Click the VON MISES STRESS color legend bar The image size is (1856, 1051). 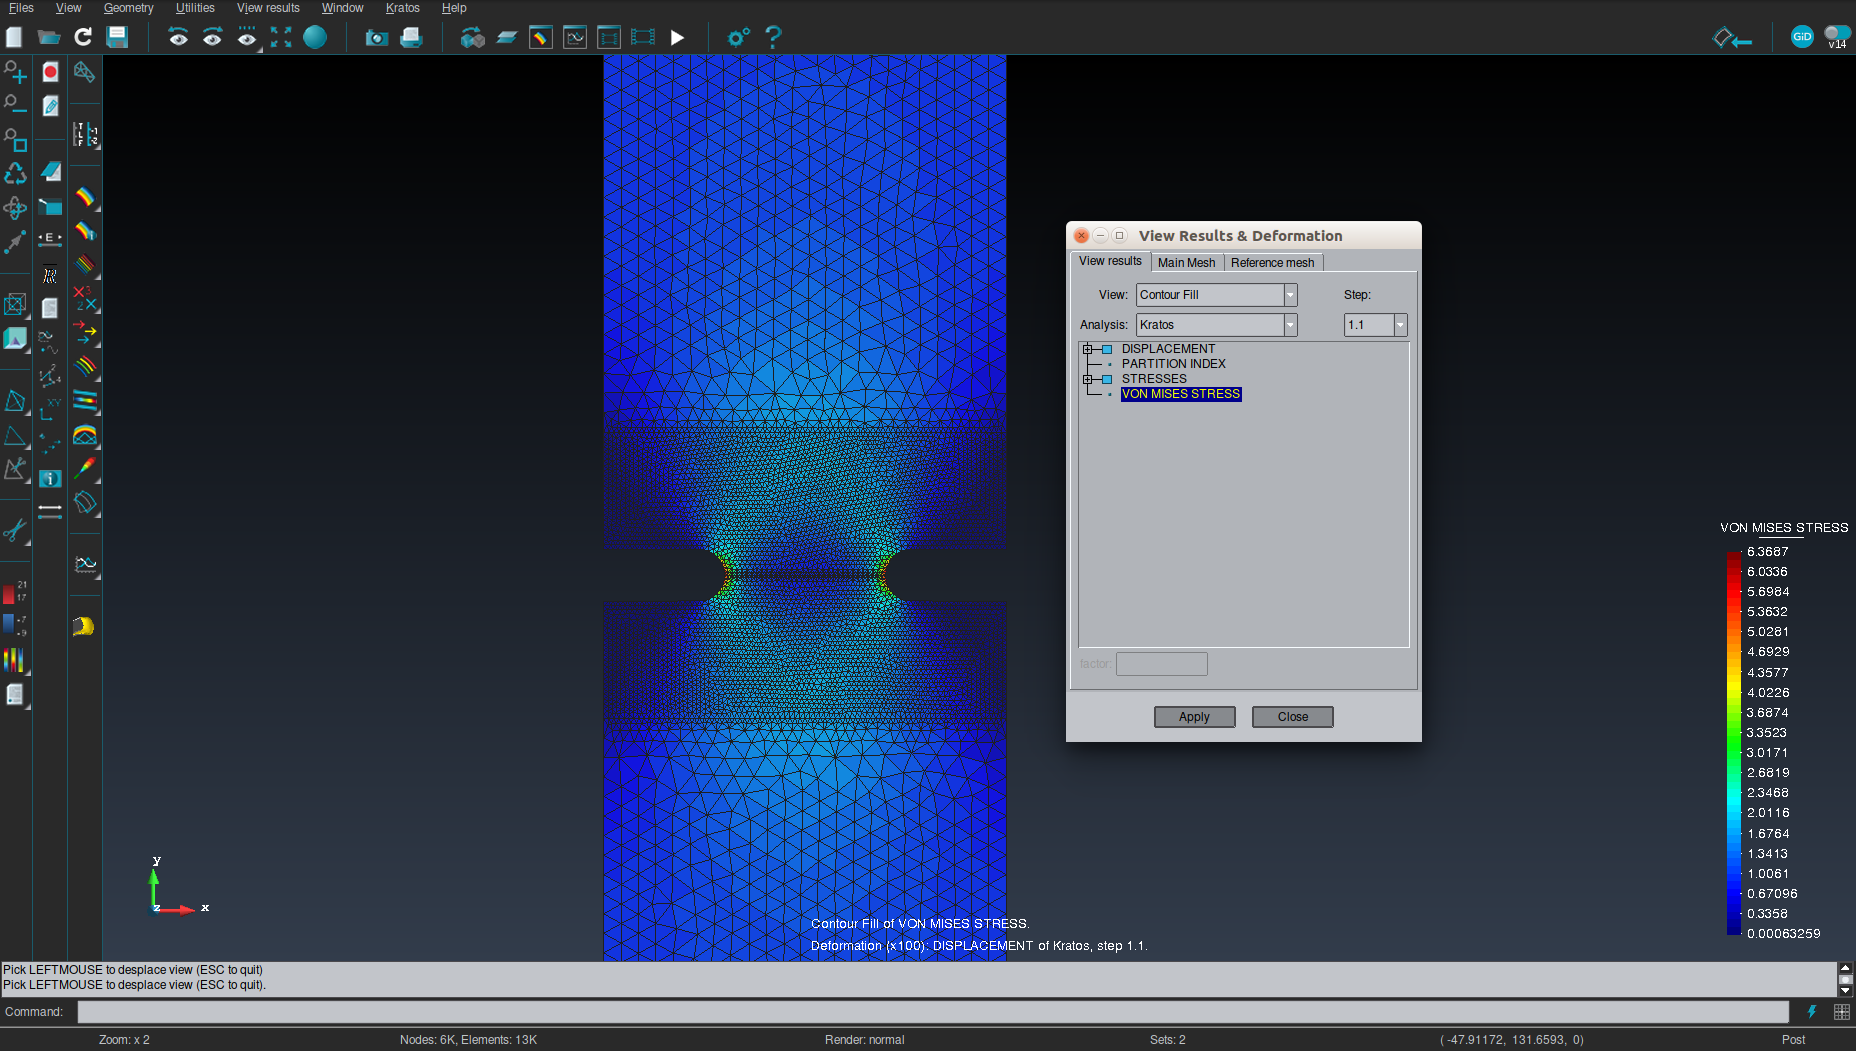click(1734, 743)
